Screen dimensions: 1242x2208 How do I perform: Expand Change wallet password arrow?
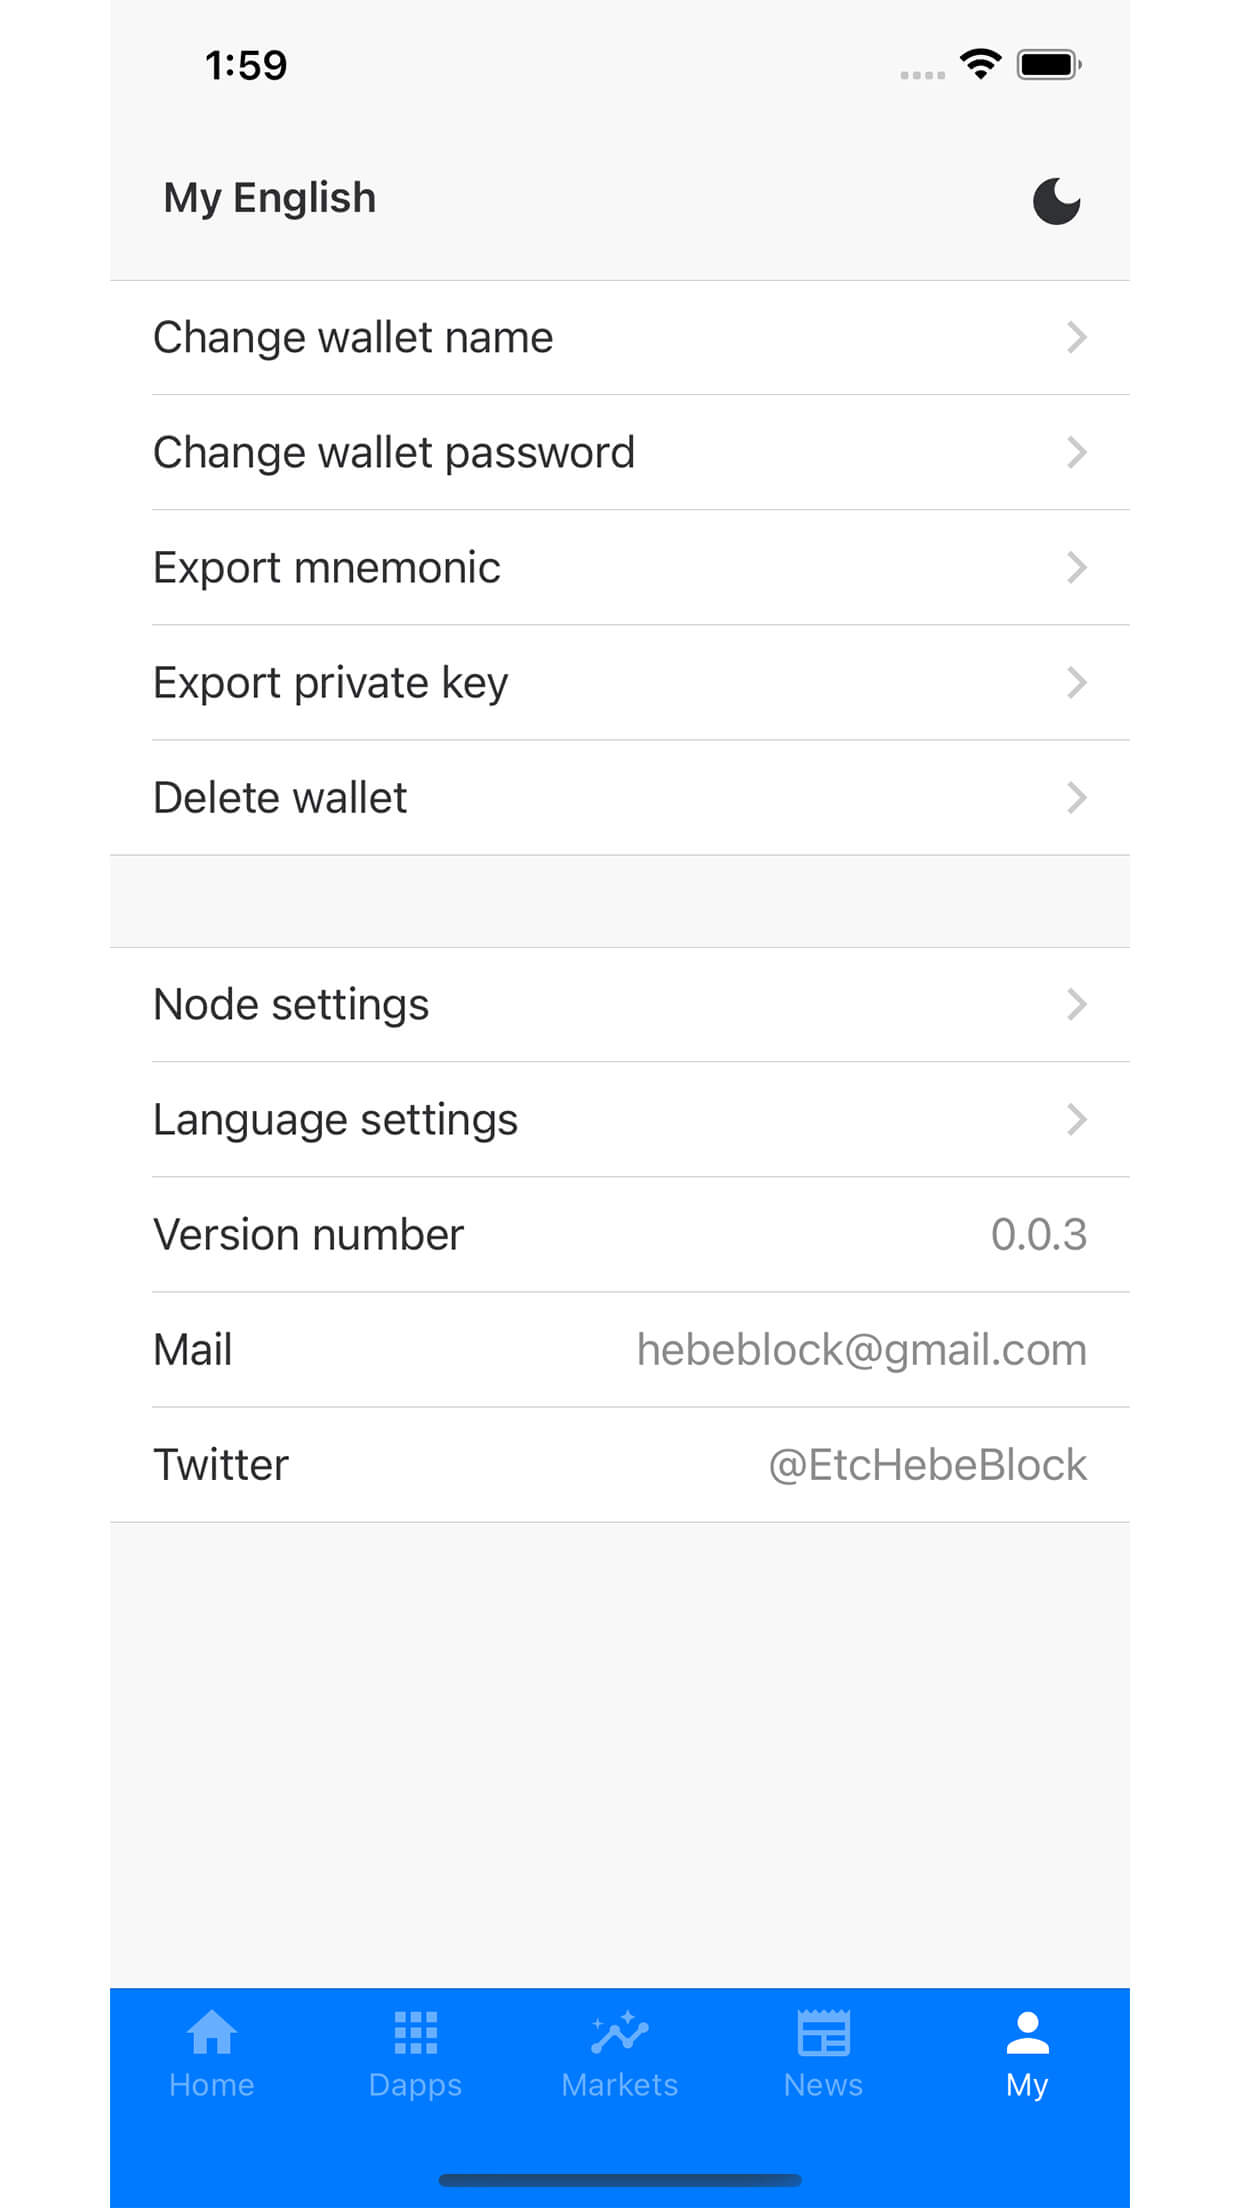click(x=1076, y=453)
